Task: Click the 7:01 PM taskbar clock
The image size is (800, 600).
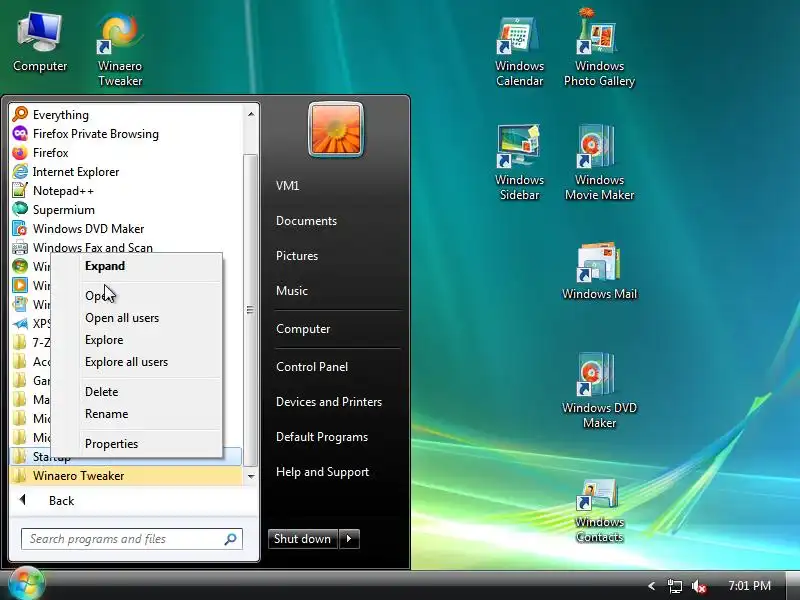Action: point(749,586)
